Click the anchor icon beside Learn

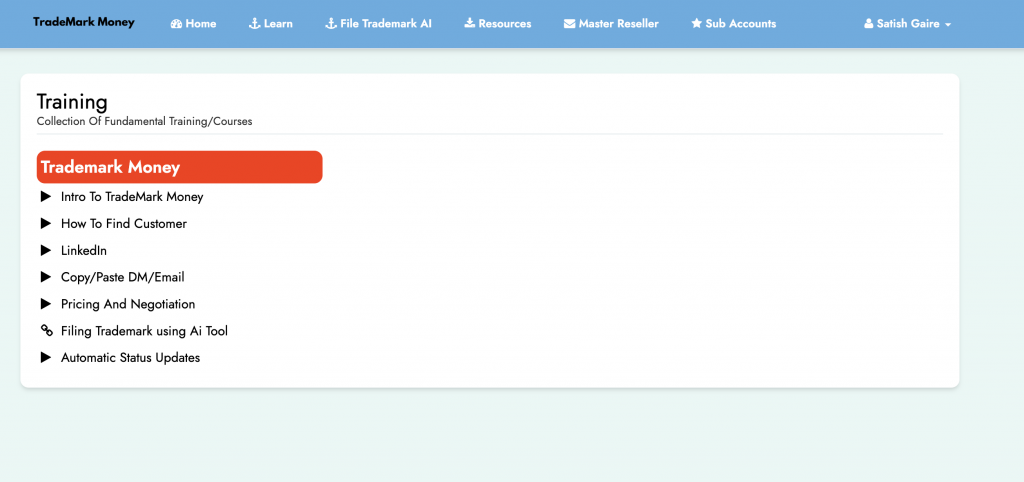pyautogui.click(x=255, y=24)
